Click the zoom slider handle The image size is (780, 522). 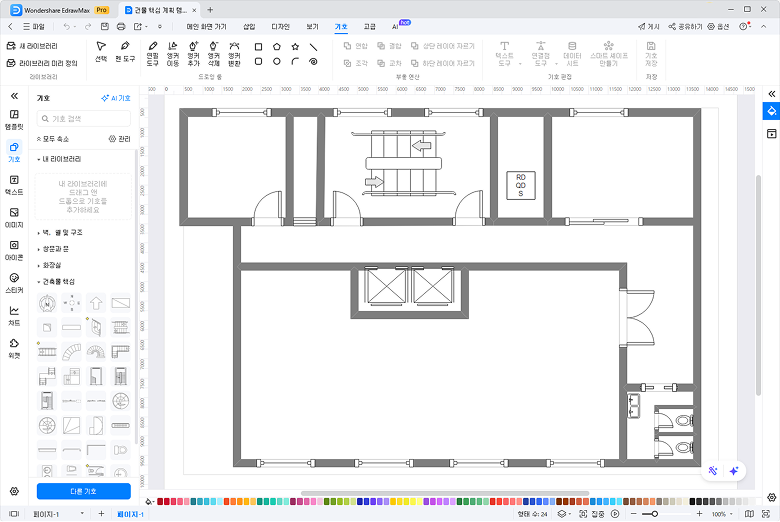point(655,514)
